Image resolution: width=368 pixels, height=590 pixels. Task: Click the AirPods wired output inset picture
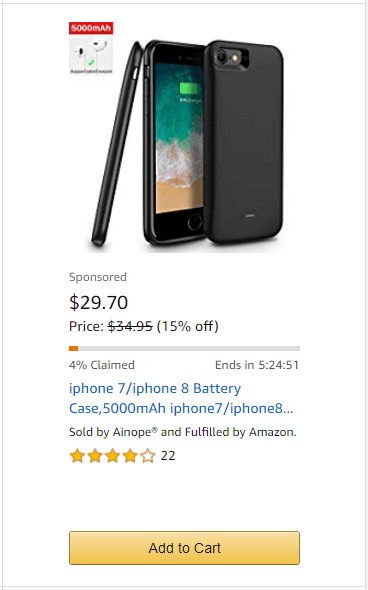coord(91,55)
